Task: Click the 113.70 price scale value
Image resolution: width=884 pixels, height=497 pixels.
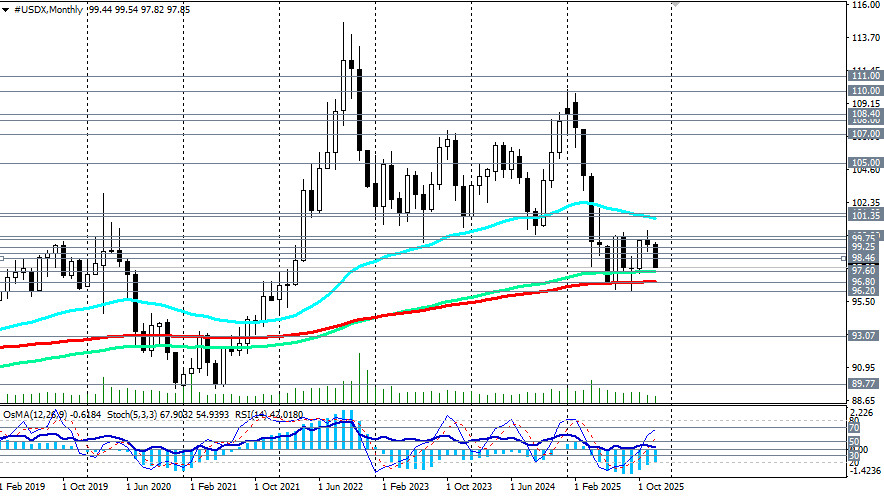Action: (866, 38)
